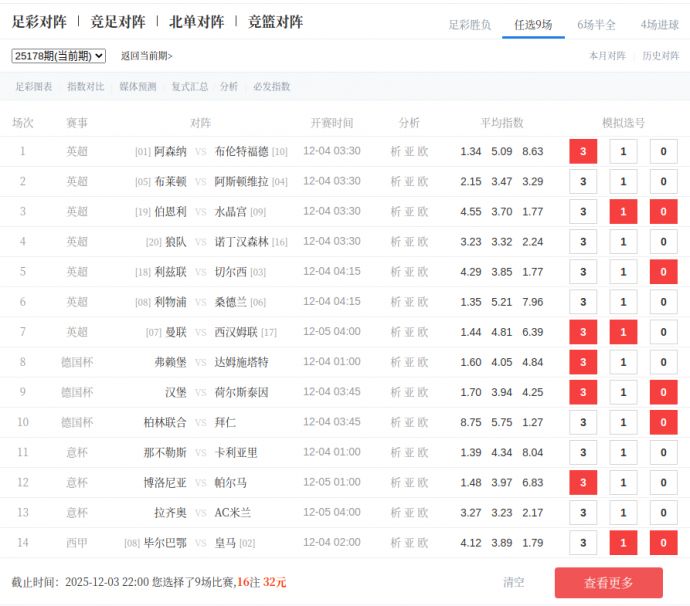
Task: Open the 指数对比 sub-menu
Action: (85, 87)
